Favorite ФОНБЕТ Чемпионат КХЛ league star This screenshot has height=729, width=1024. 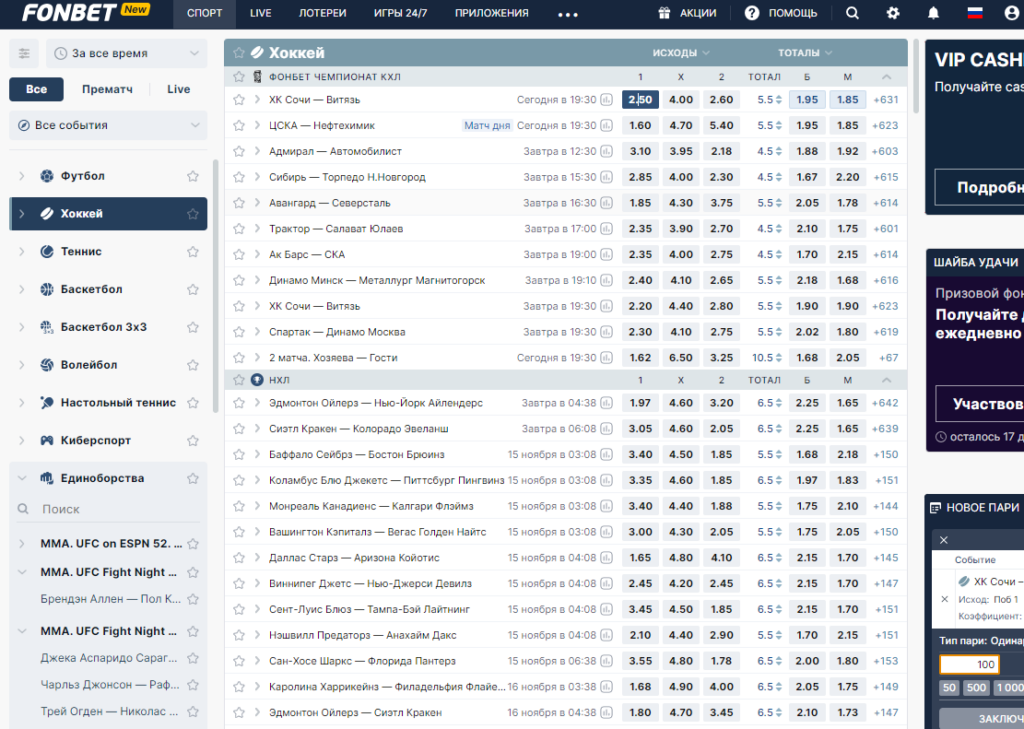[x=239, y=76]
